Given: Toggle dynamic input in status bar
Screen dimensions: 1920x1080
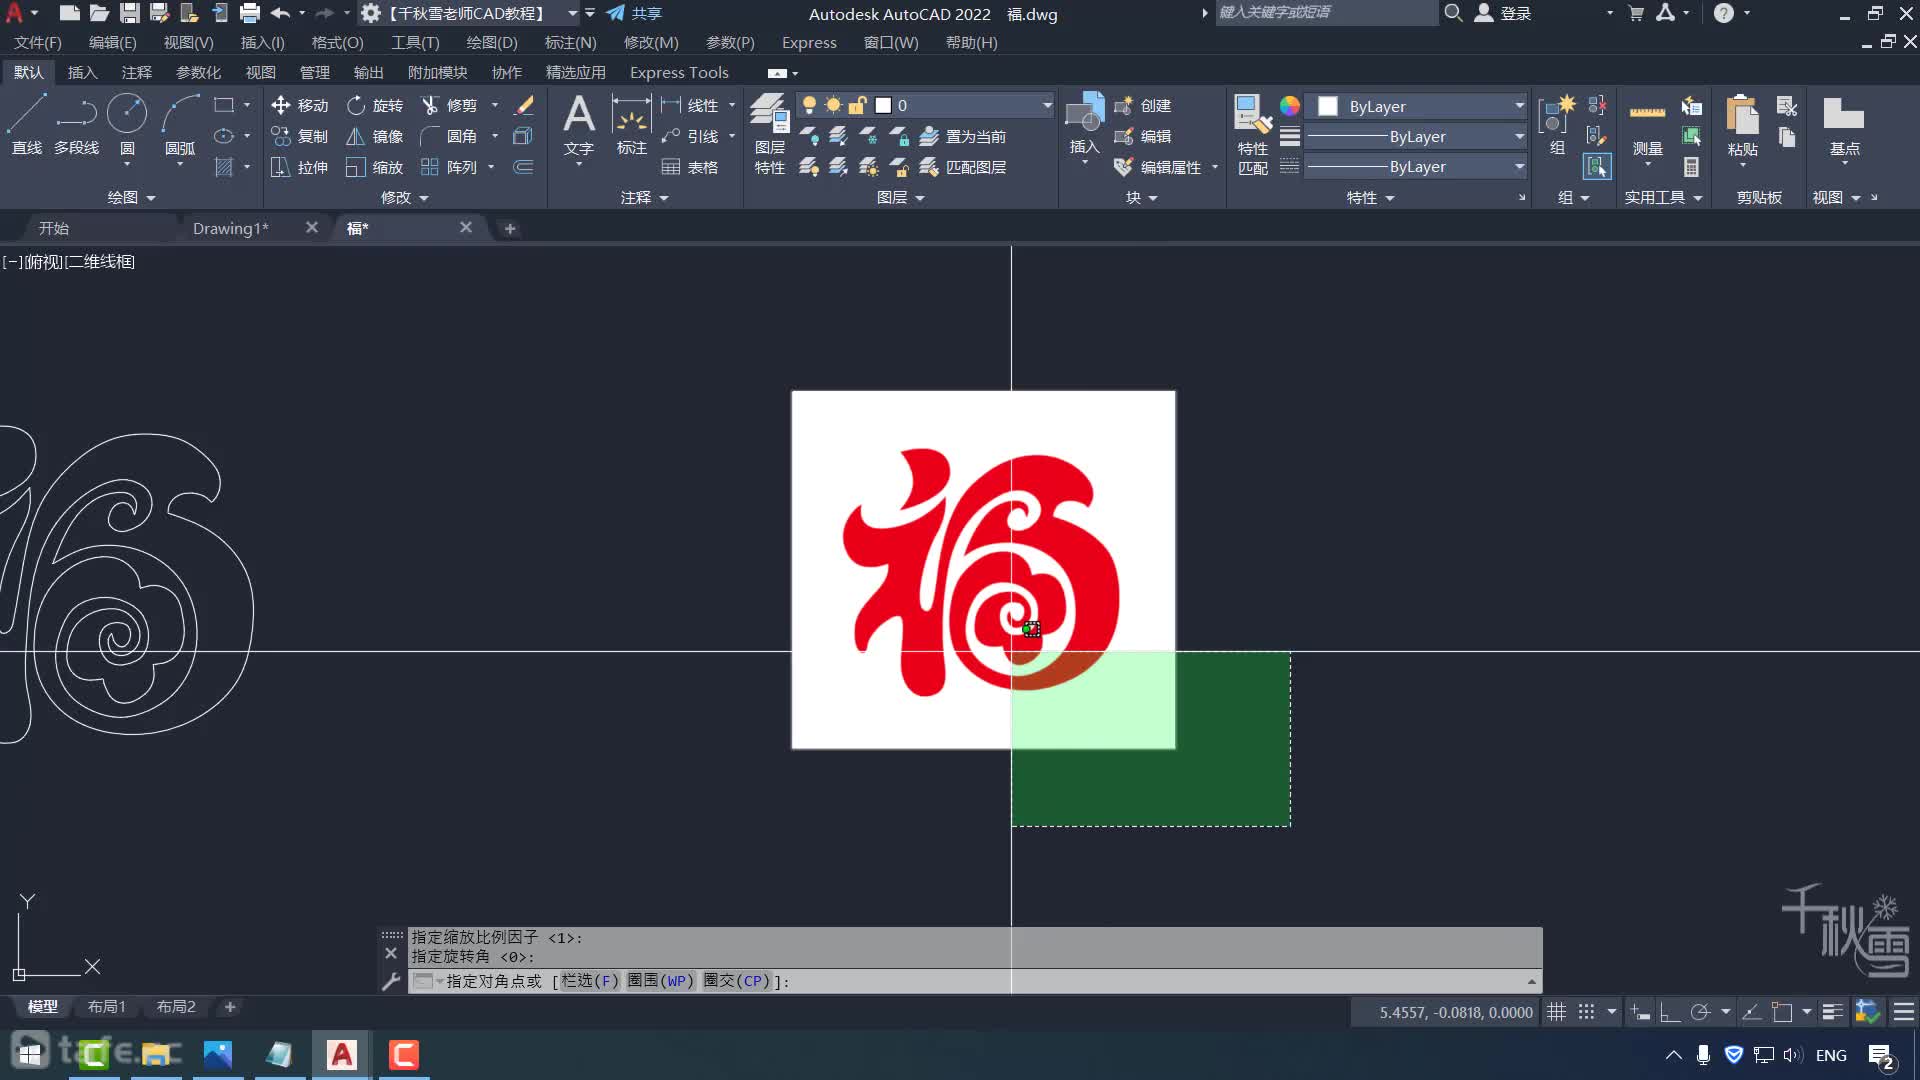Looking at the screenshot, I should pyautogui.click(x=1640, y=1012).
